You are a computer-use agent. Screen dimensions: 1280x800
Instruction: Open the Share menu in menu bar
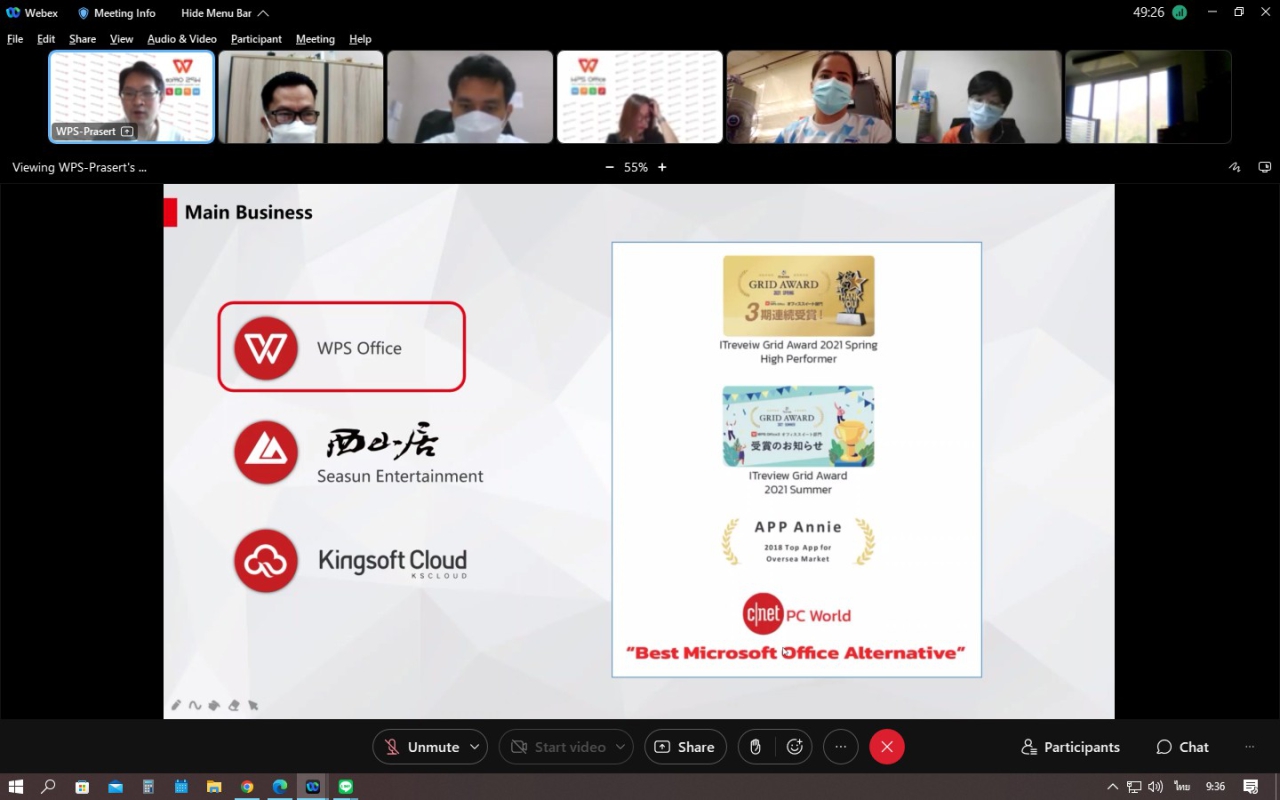coord(82,39)
